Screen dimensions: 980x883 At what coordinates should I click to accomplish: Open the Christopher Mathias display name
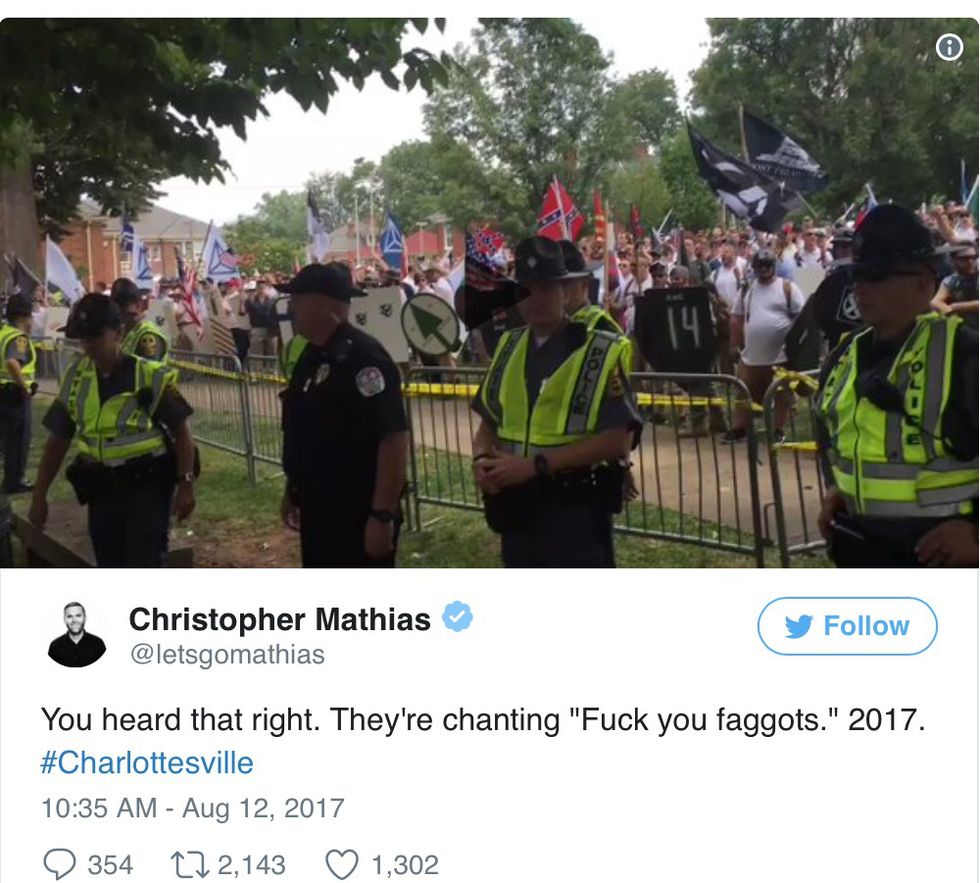(x=279, y=619)
